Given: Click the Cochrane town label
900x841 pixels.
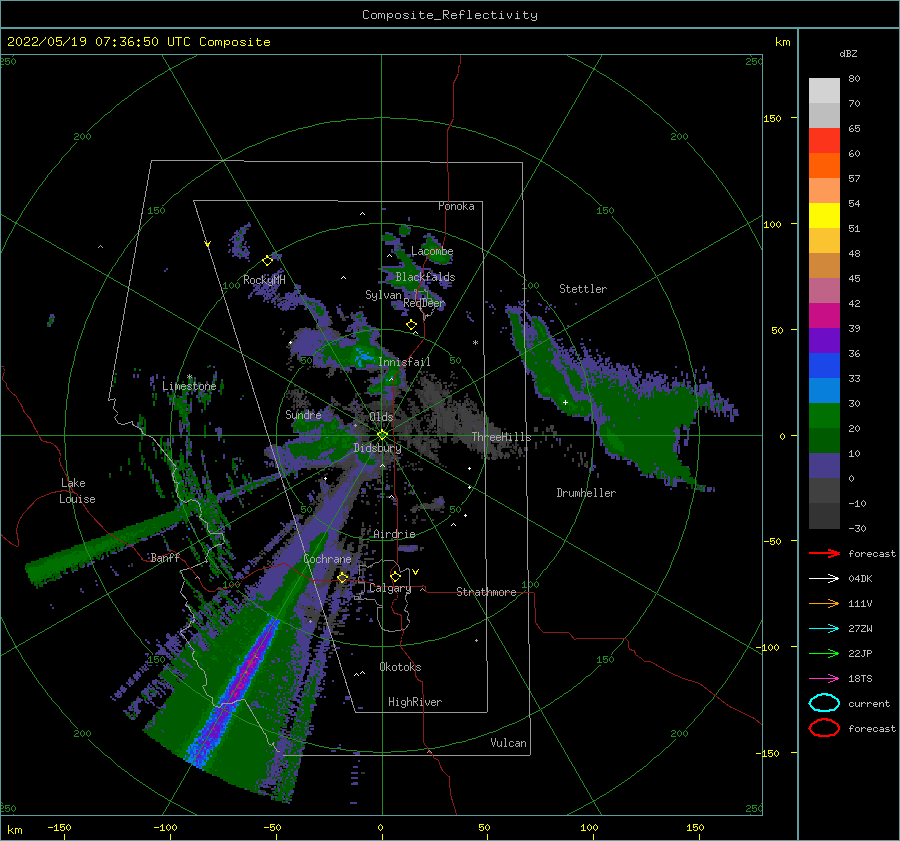Looking at the screenshot, I should 327,559.
